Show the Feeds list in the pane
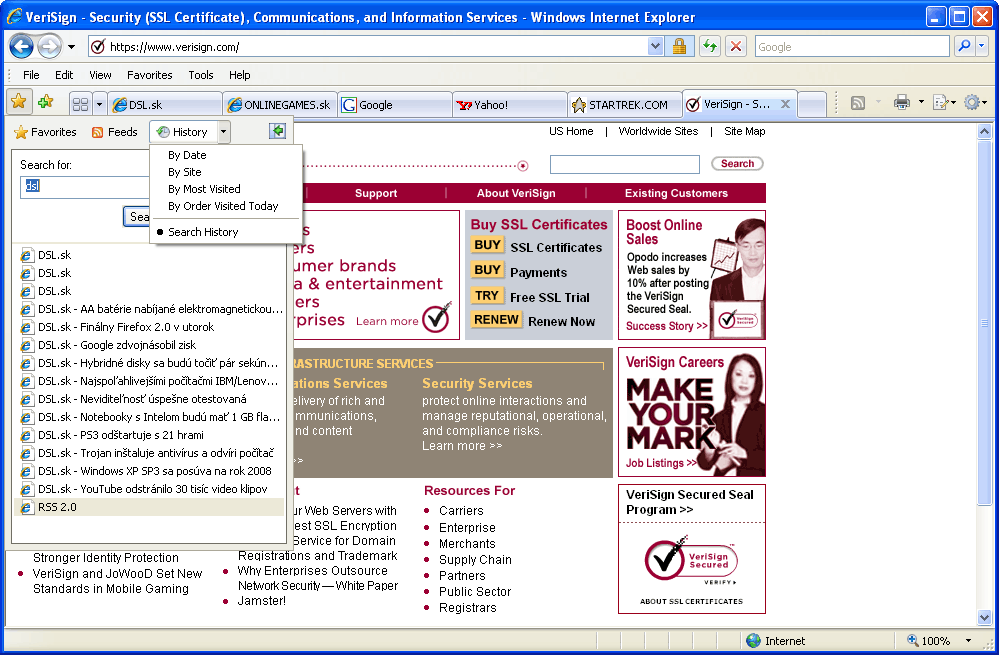Image resolution: width=999 pixels, height=655 pixels. point(115,132)
